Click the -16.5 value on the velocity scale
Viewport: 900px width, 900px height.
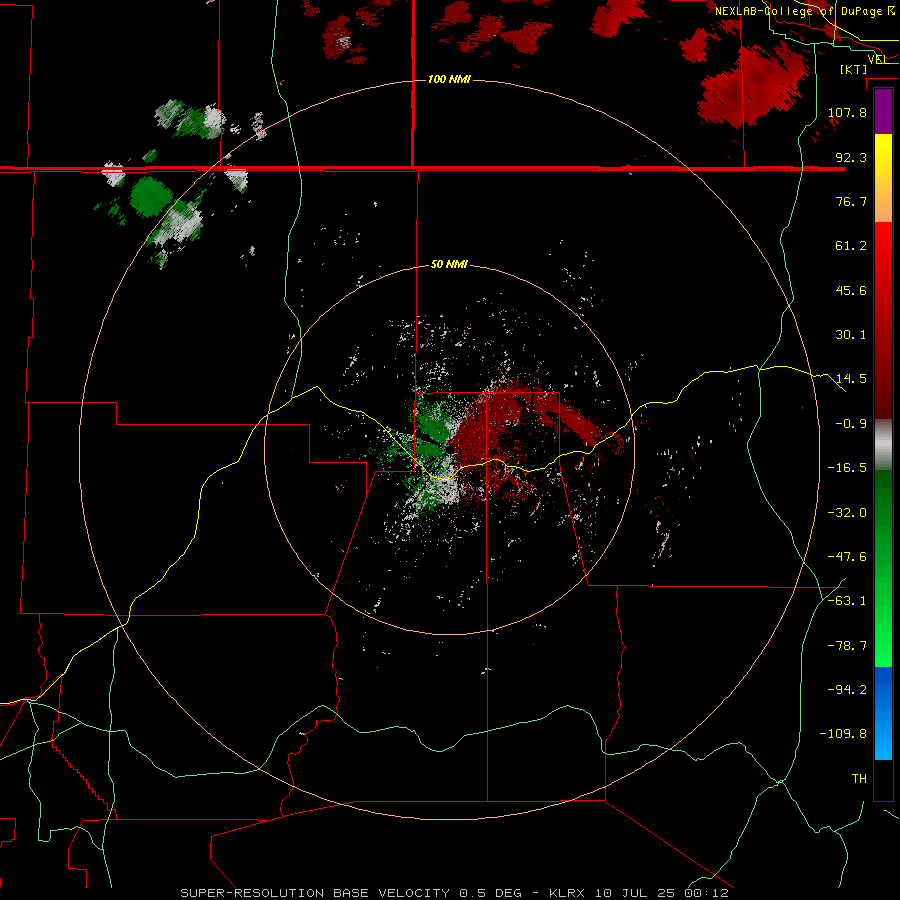pos(847,468)
